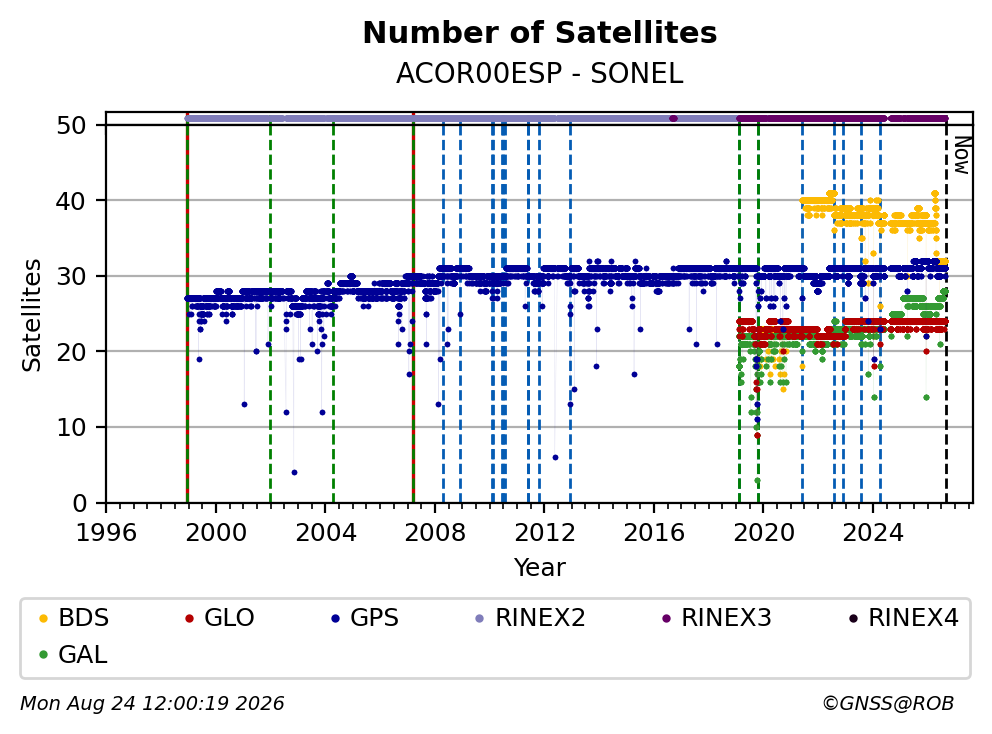Click the 2008 x-axis tick label
Screen dimensions: 992x734
click(435, 533)
